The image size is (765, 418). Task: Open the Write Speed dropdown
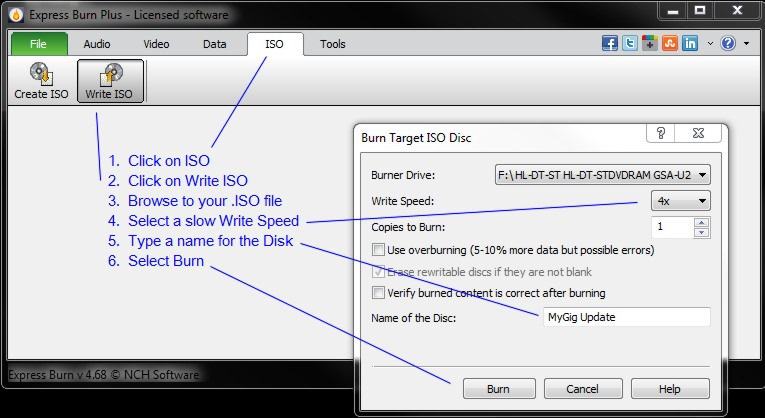pyautogui.click(x=681, y=200)
